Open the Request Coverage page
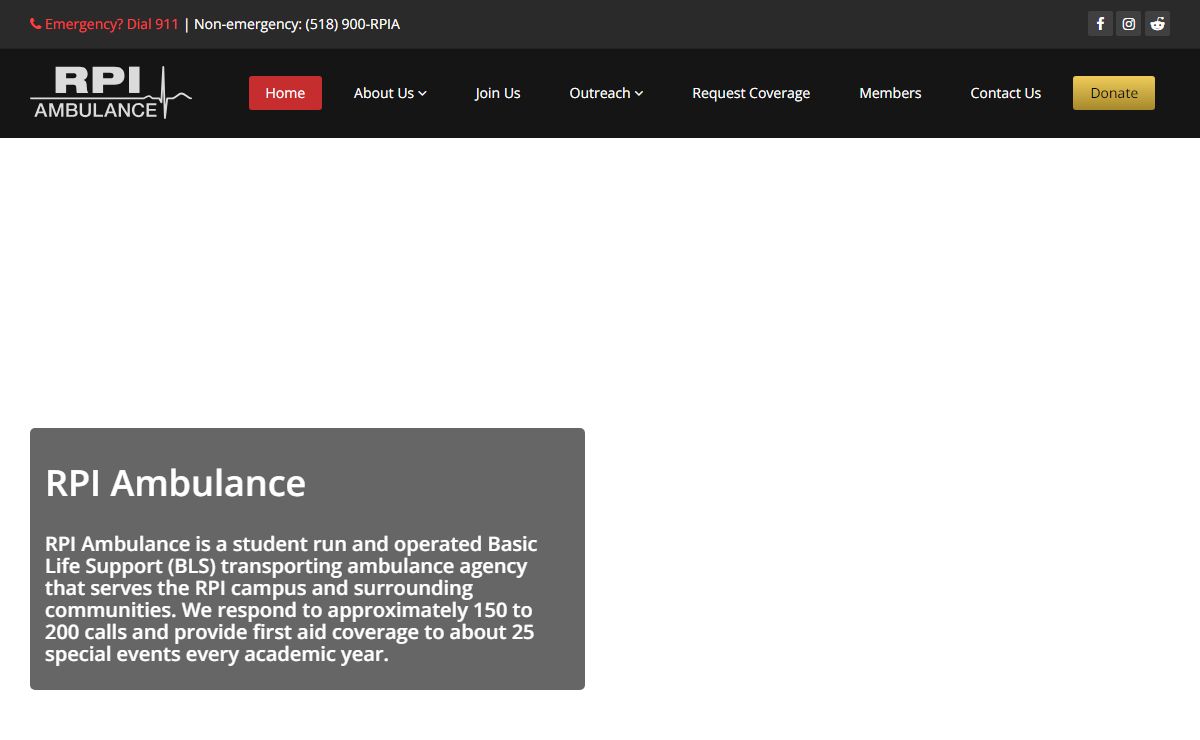Screen dimensions: 1200x740 click(751, 93)
